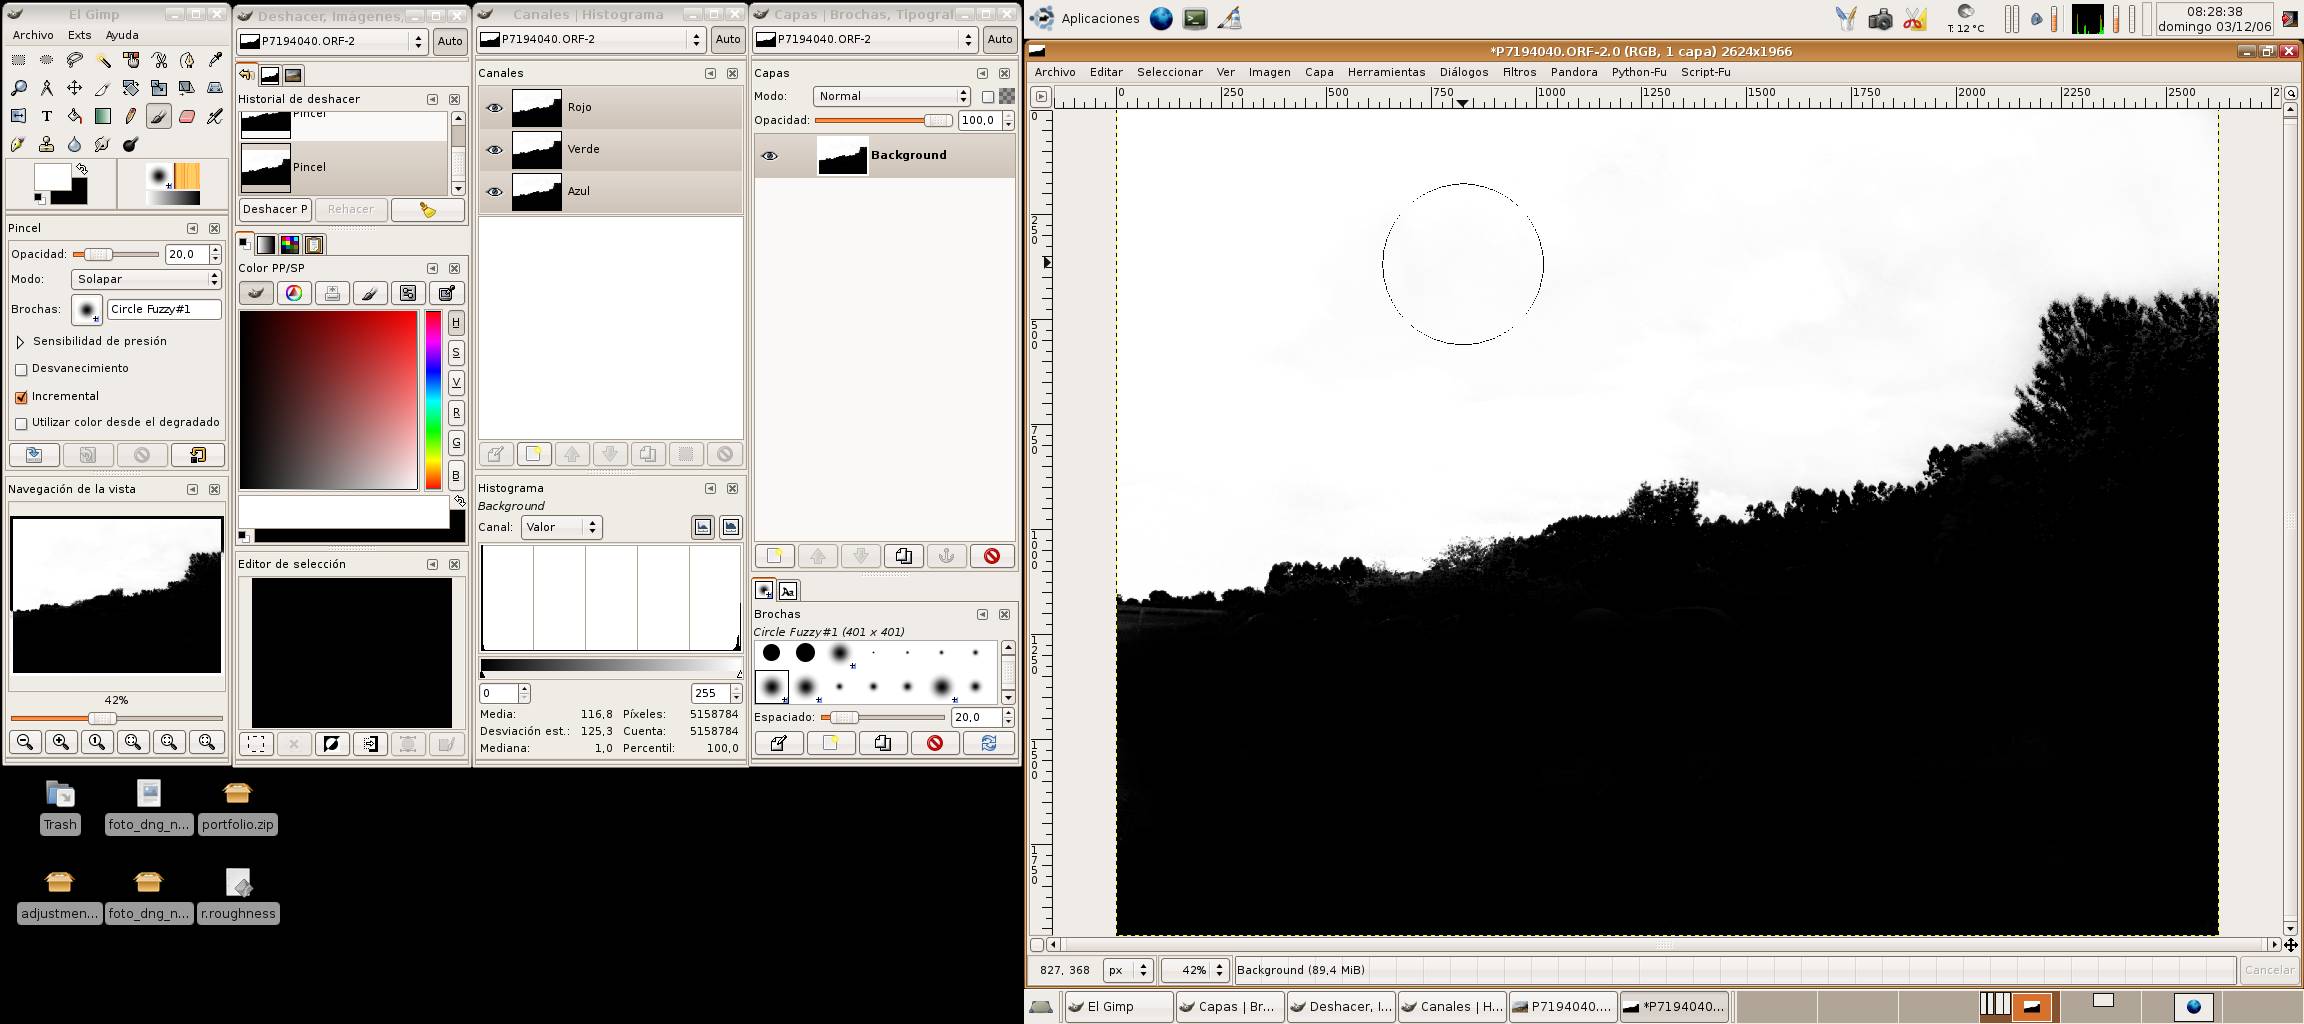Open the Capa menu in image window
This screenshot has width=2304, height=1024.
pos(1319,72)
